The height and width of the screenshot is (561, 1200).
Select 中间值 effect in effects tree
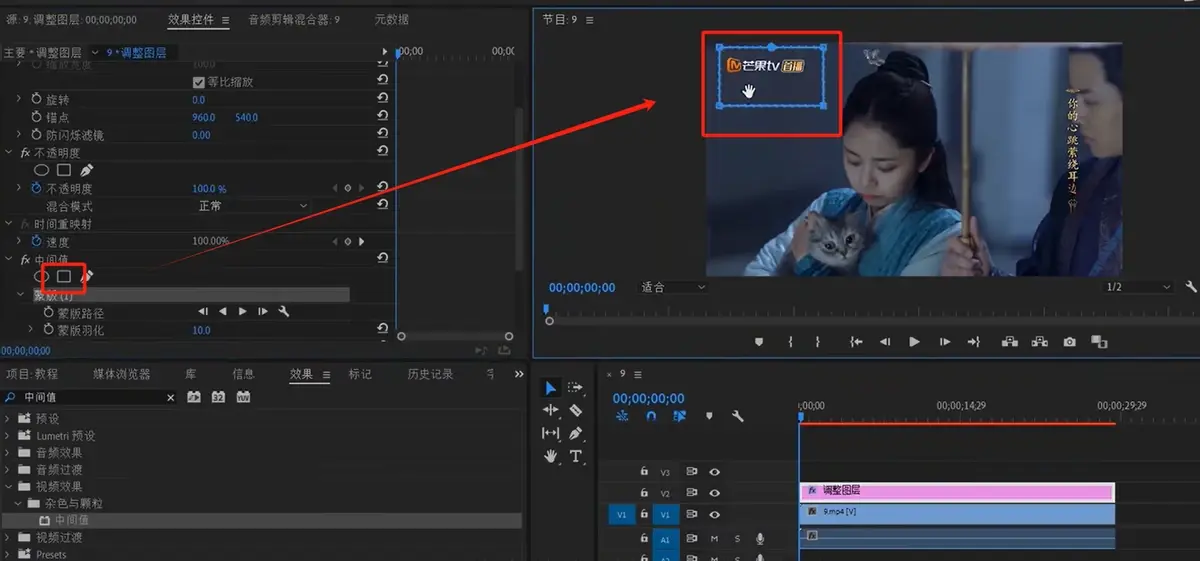(x=72, y=521)
